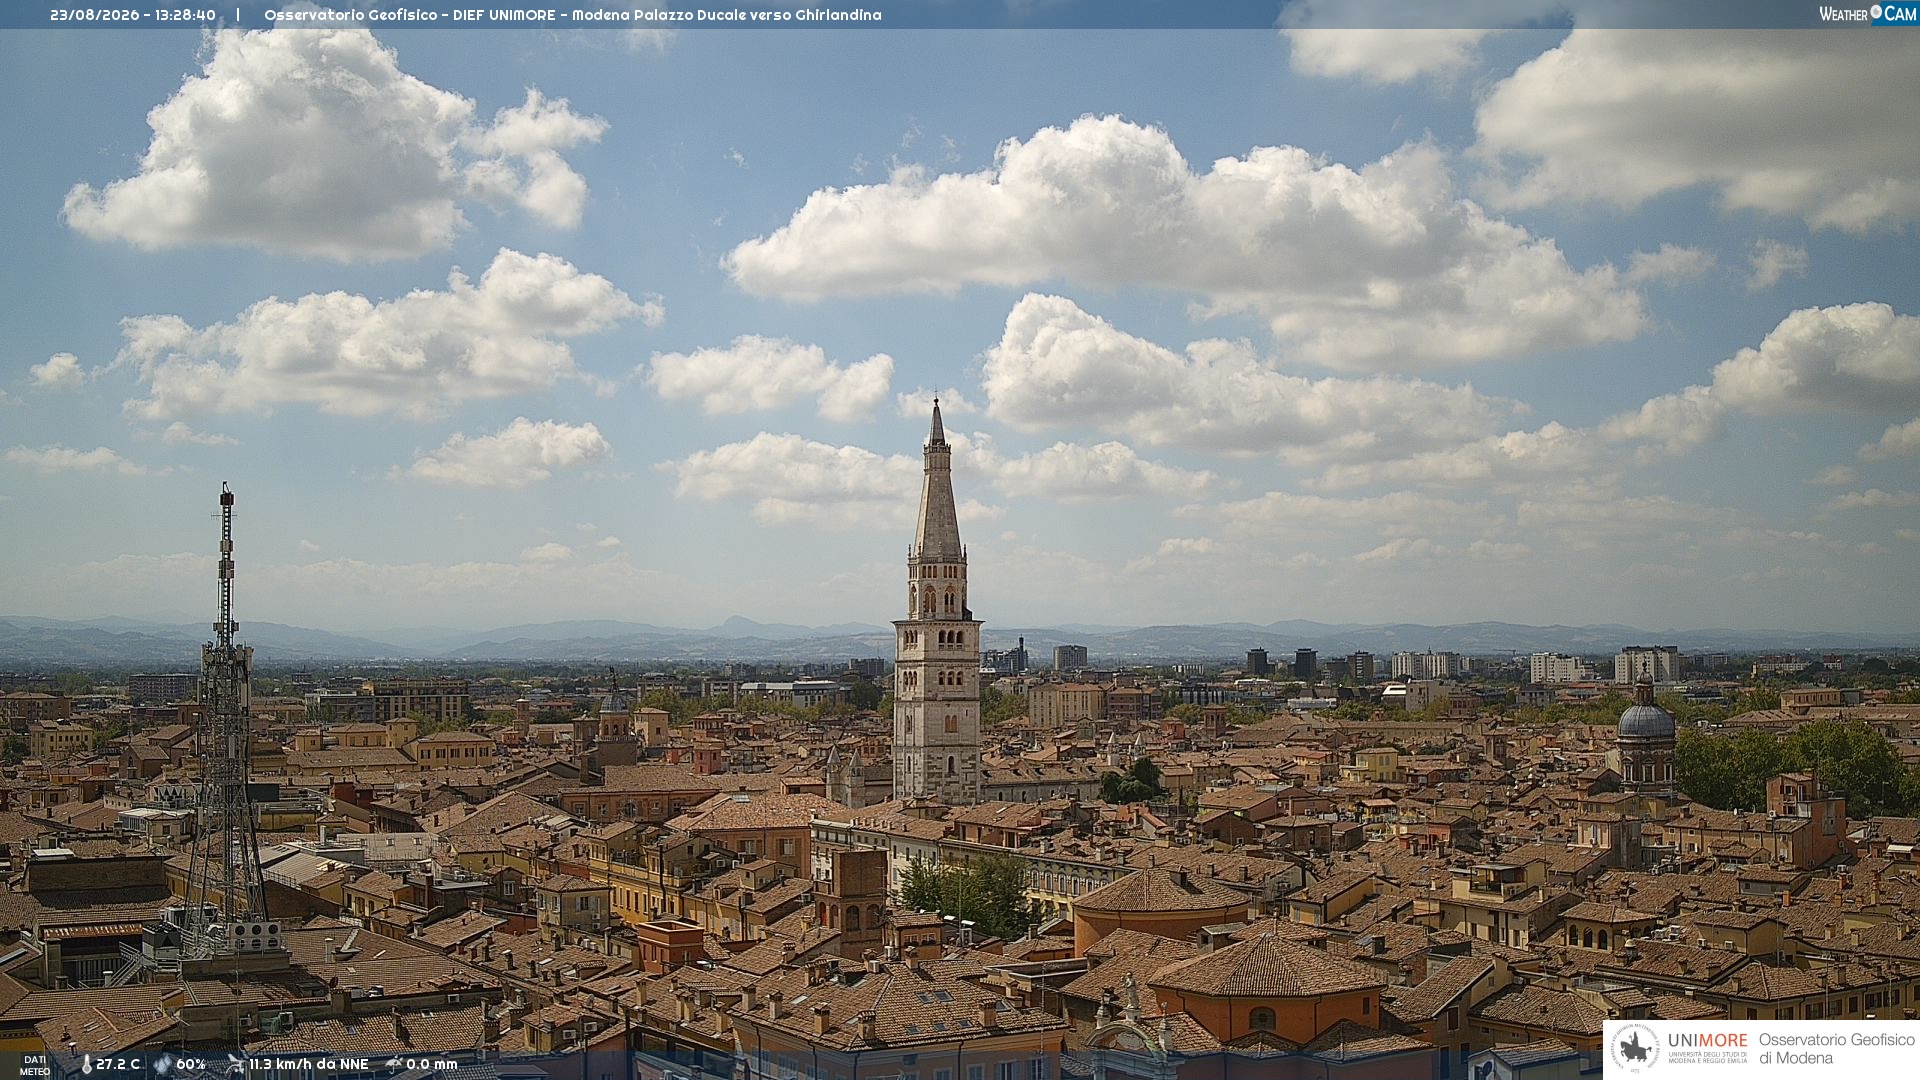
Task: Click the humidity water drops icon
Action: point(162,1065)
